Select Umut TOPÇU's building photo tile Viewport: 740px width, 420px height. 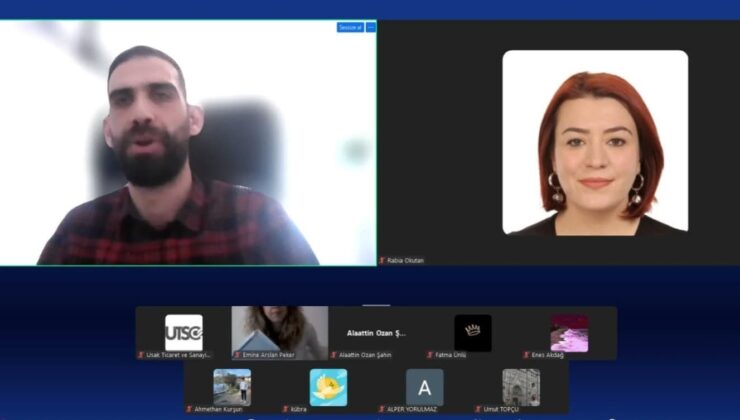[520, 386]
